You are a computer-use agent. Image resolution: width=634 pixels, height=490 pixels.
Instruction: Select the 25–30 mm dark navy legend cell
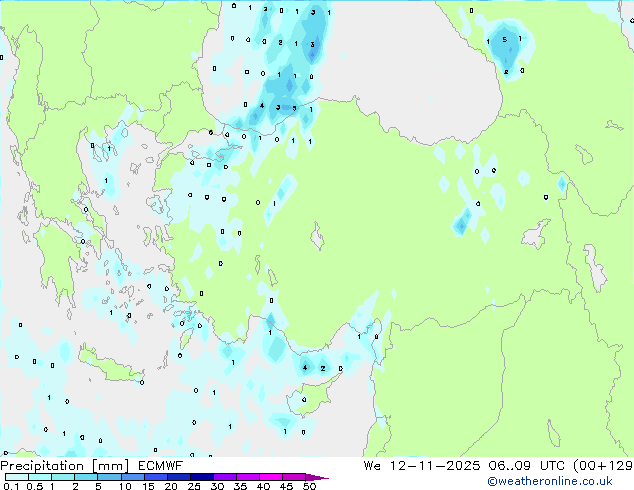pyautogui.click(x=202, y=477)
